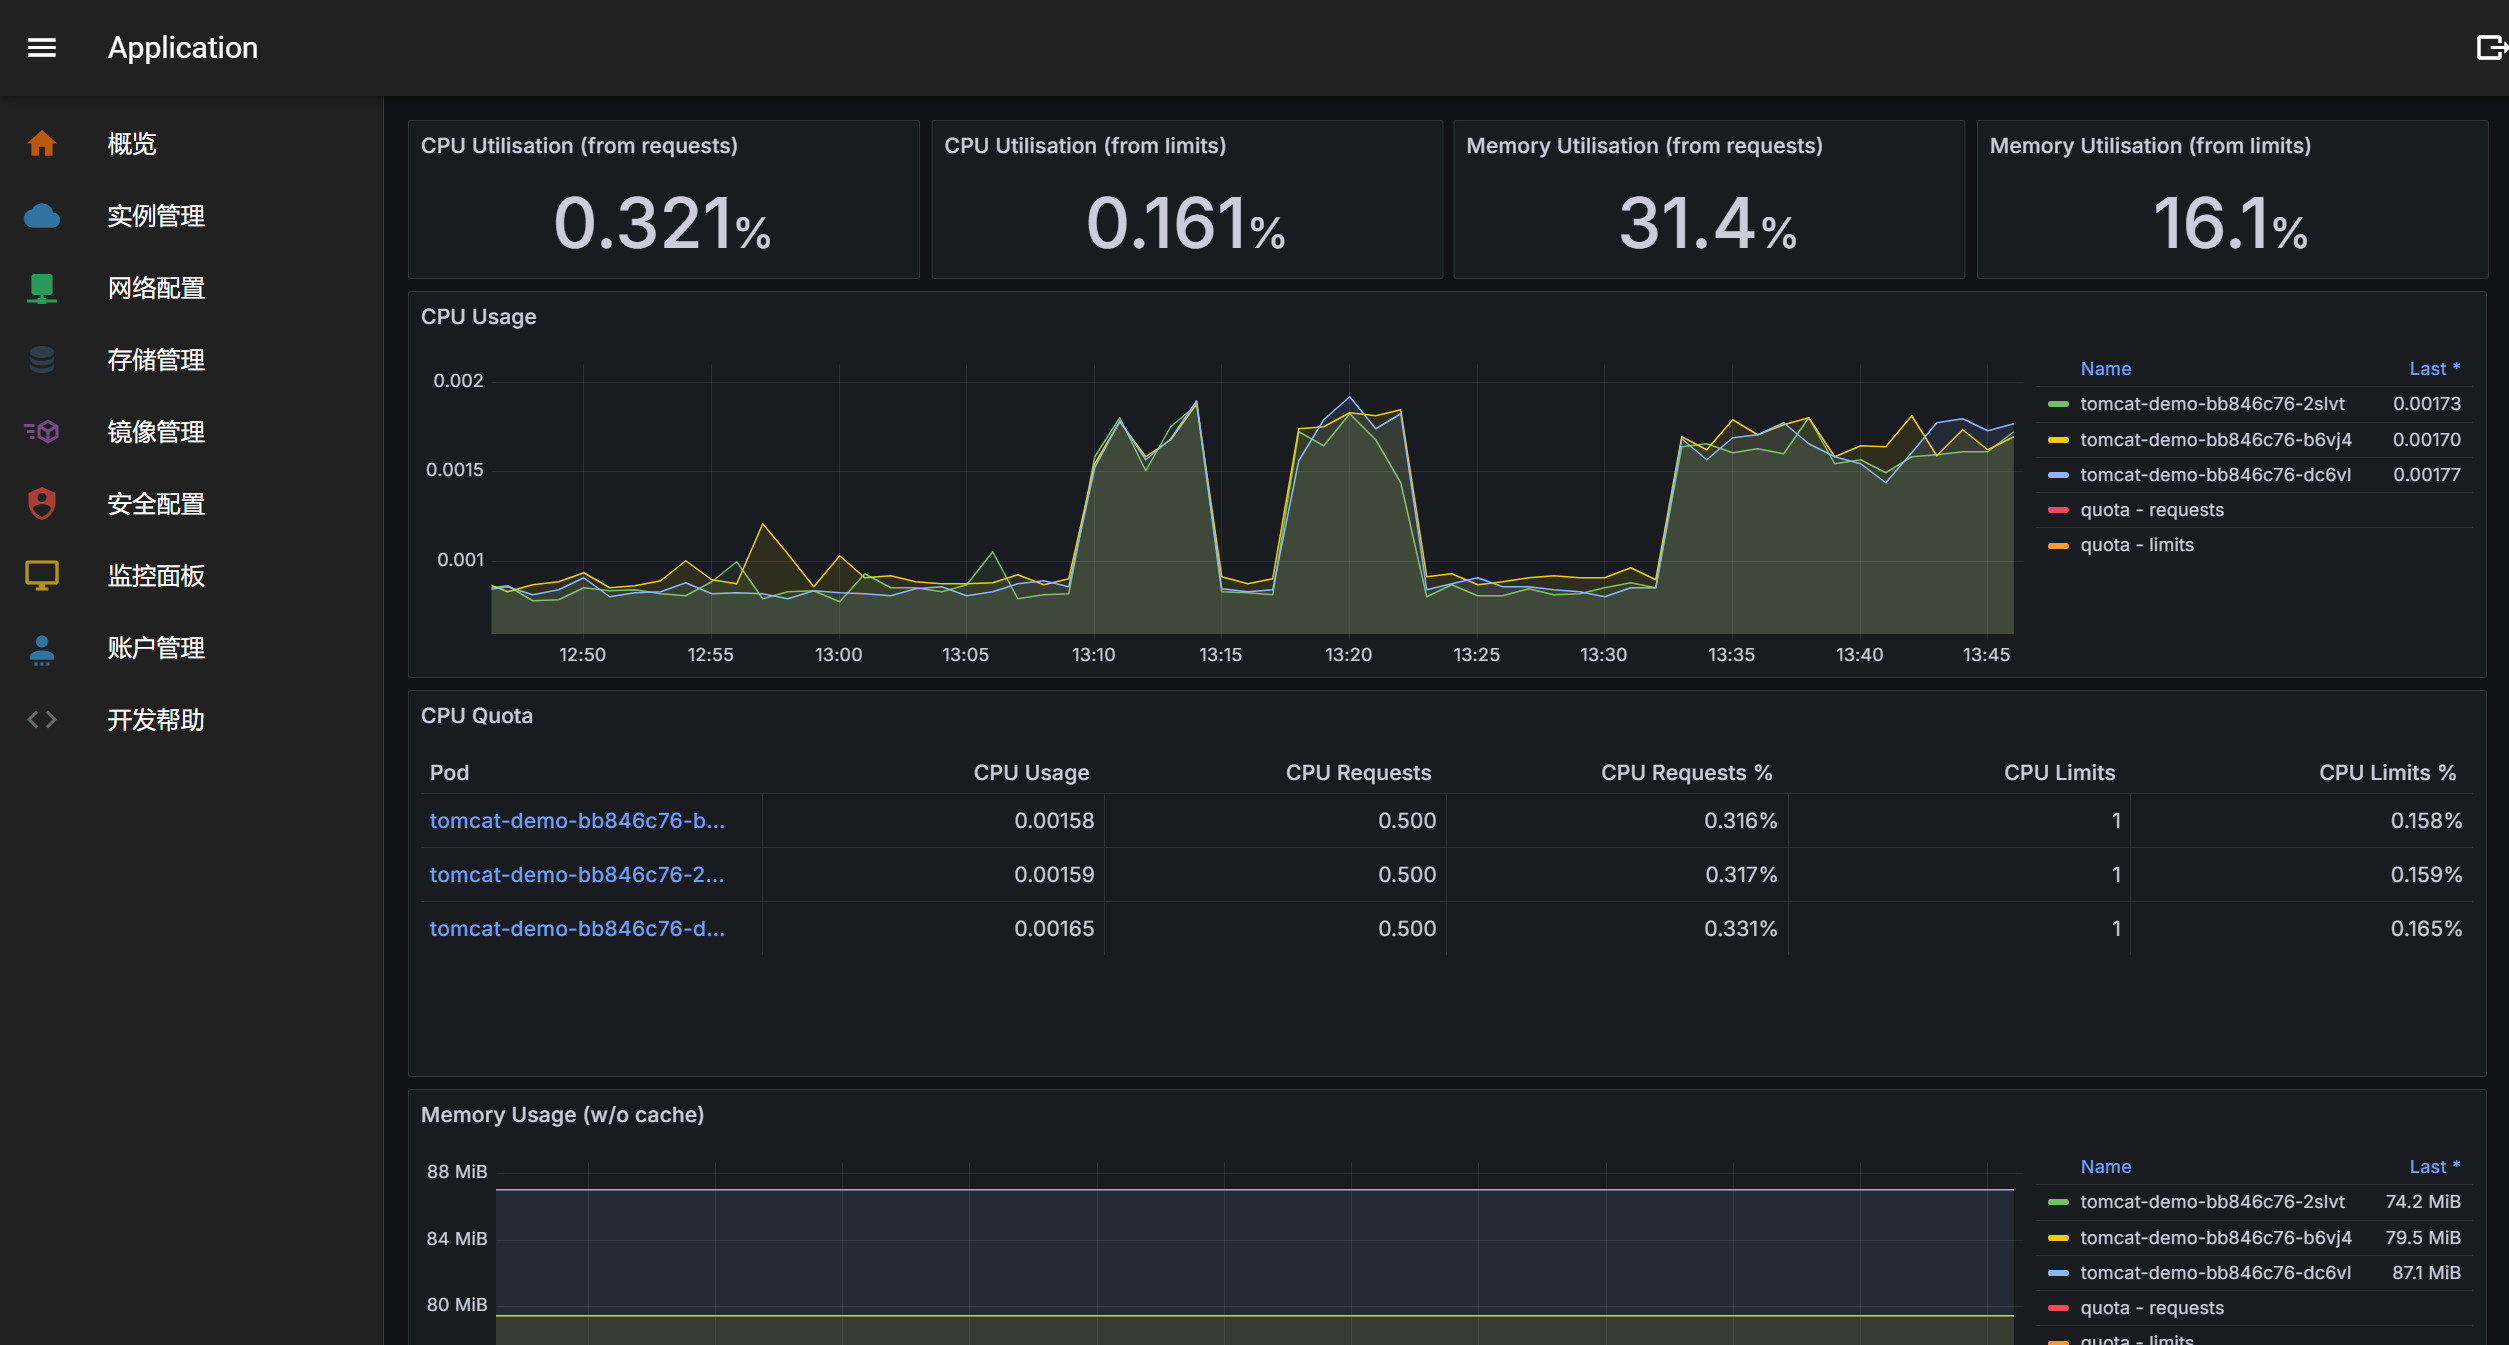This screenshot has height=1345, width=2509.
Task: Click blue swatch of dc6vl in CPU Usage legend
Action: [2058, 475]
